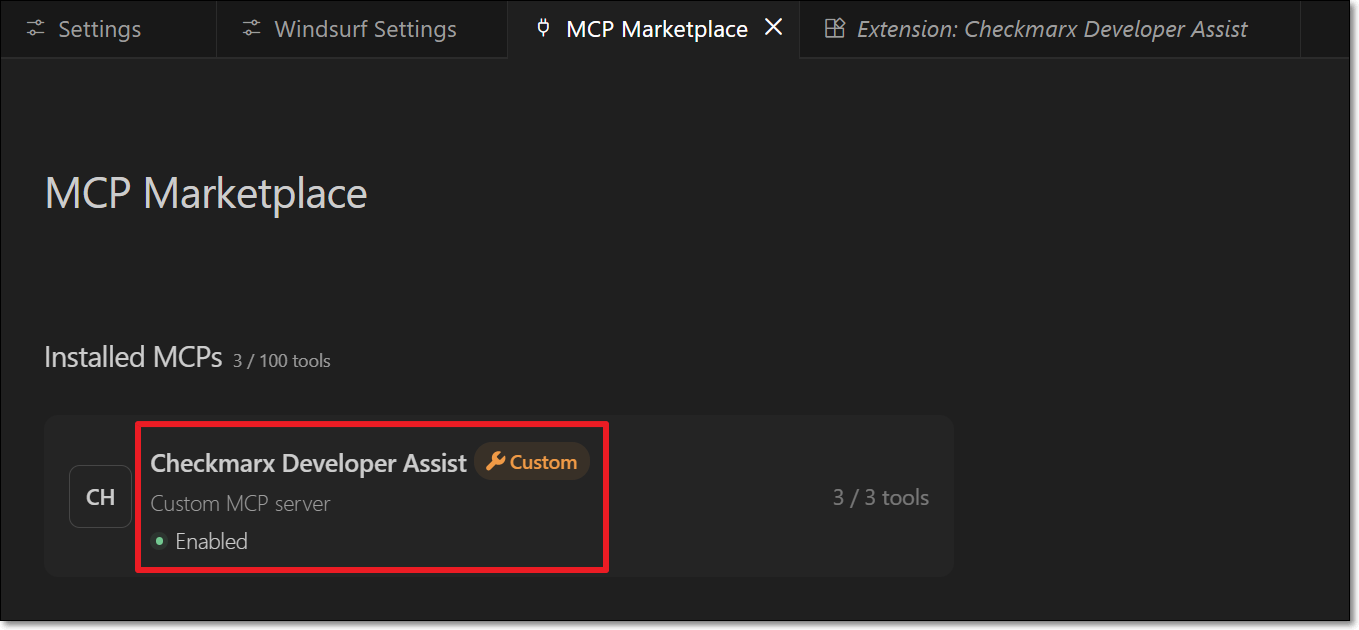Click the Enabled status text
Screen dimensions: 1359x630
(x=211, y=541)
